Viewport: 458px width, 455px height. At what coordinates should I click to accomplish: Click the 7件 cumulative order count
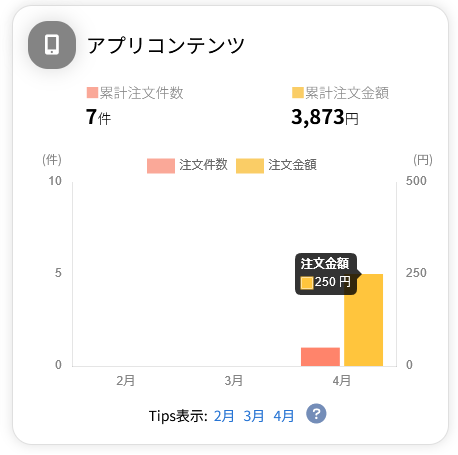click(x=98, y=117)
